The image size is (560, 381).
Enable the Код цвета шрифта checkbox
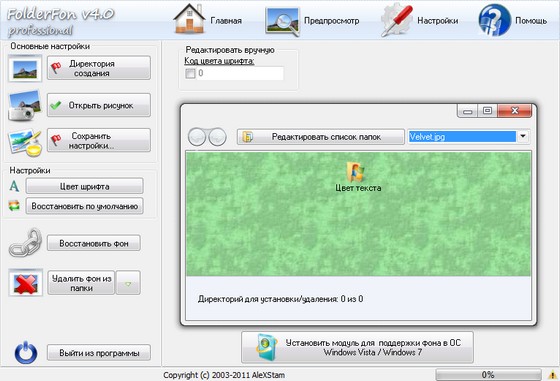click(x=190, y=74)
